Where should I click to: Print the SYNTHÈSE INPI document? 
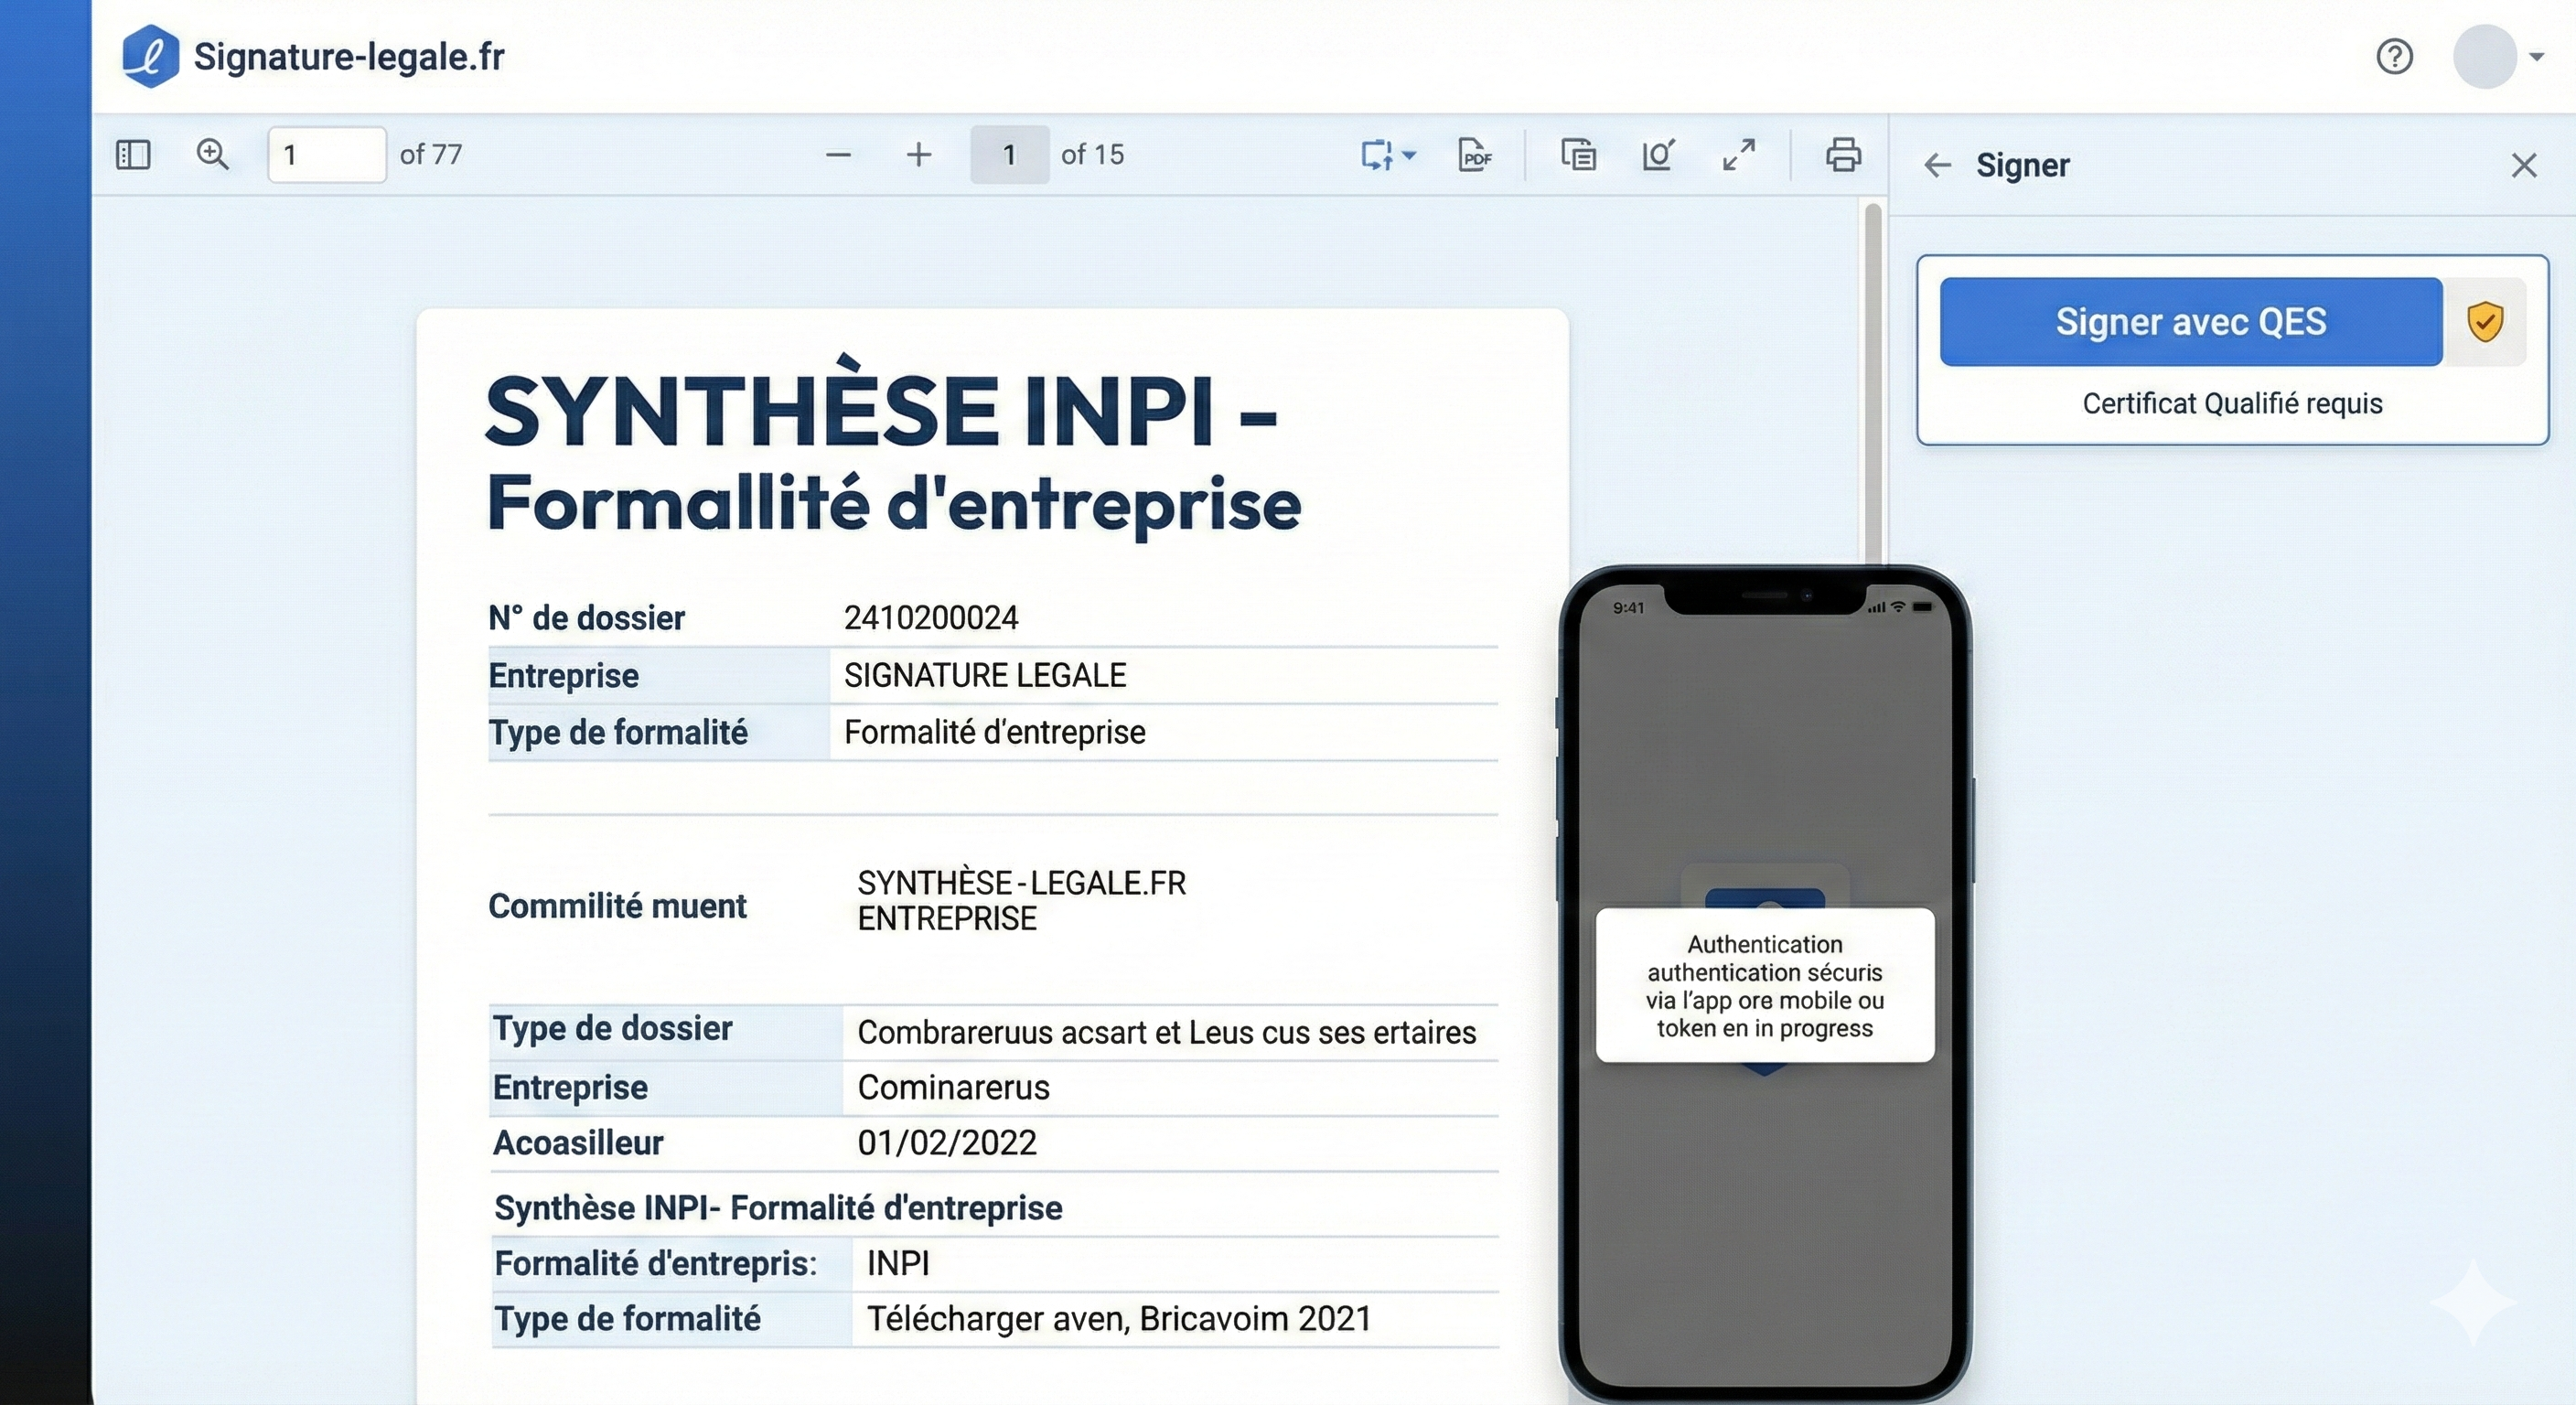click(1842, 155)
